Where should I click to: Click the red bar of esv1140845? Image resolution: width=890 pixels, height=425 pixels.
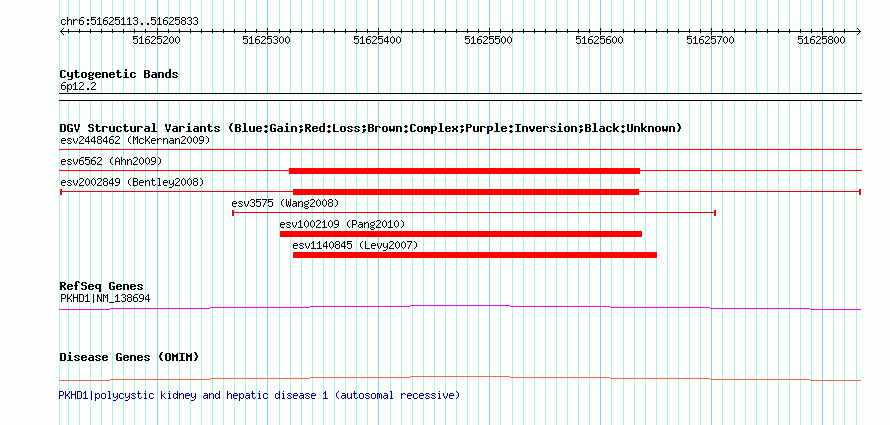point(475,255)
